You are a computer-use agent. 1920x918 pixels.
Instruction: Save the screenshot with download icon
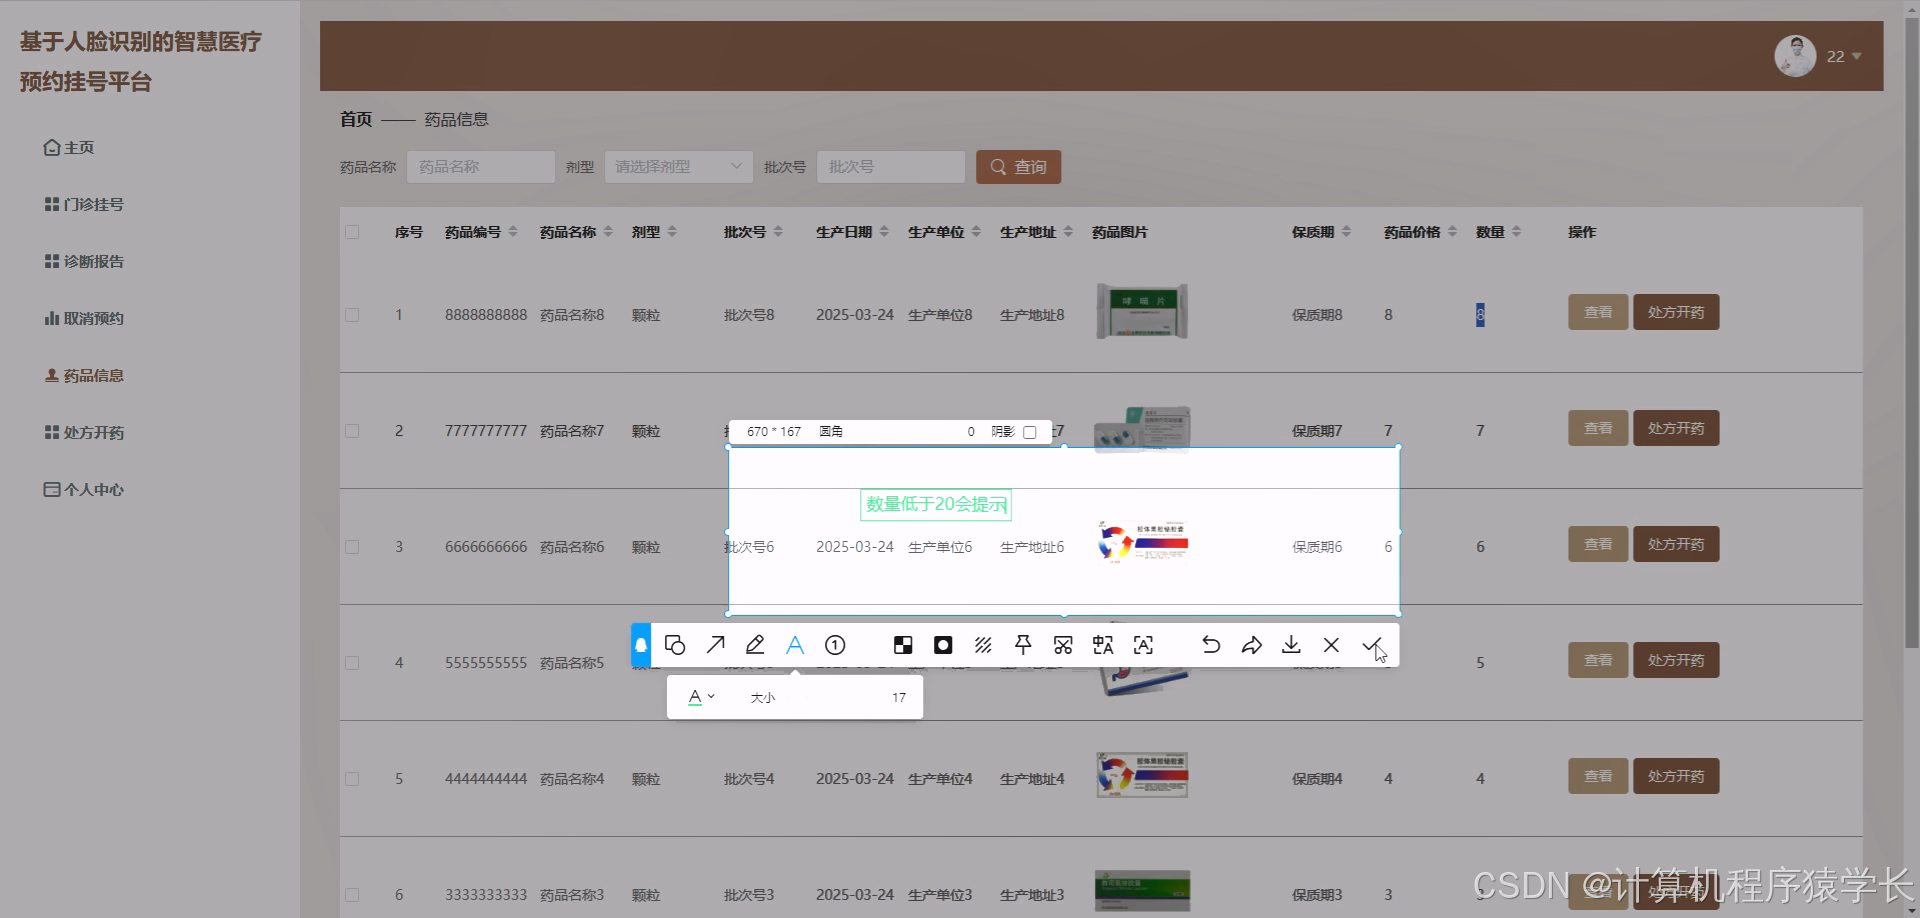pos(1291,645)
